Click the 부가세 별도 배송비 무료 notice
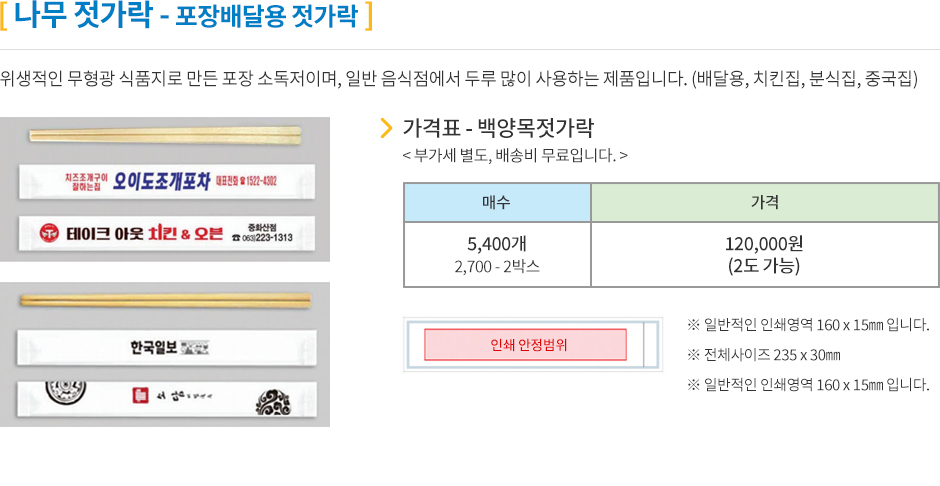The image size is (940, 486). (x=515, y=156)
